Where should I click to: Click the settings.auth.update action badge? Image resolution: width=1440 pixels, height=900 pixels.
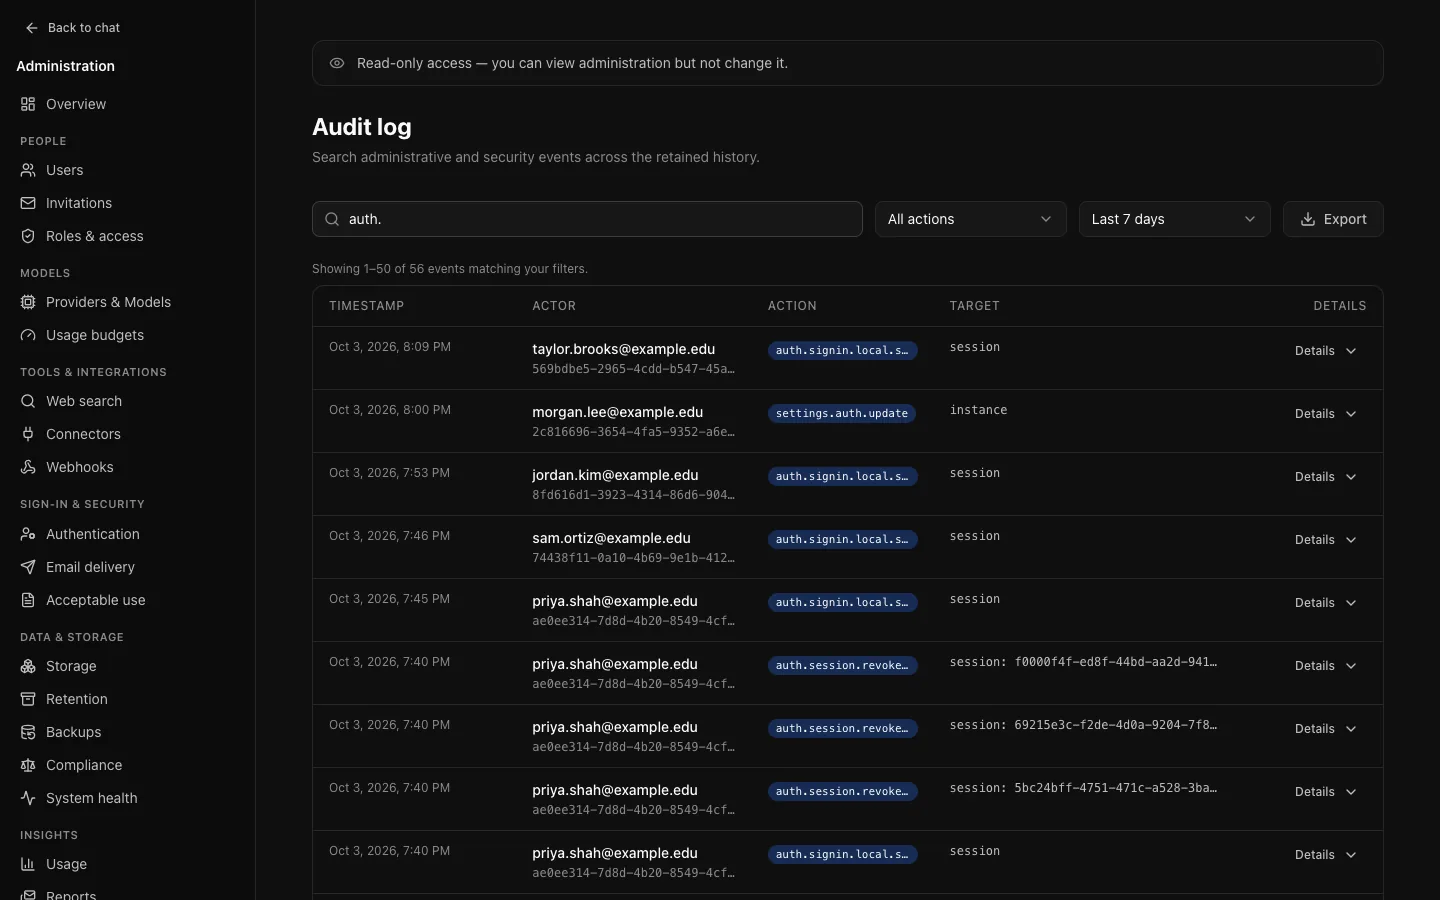(x=842, y=413)
